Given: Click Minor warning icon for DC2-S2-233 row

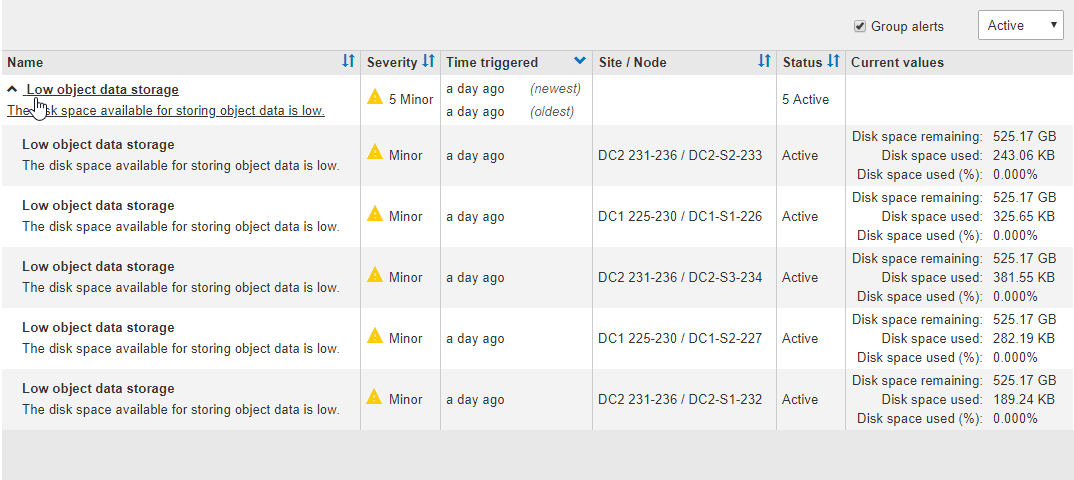Looking at the screenshot, I should pos(375,154).
